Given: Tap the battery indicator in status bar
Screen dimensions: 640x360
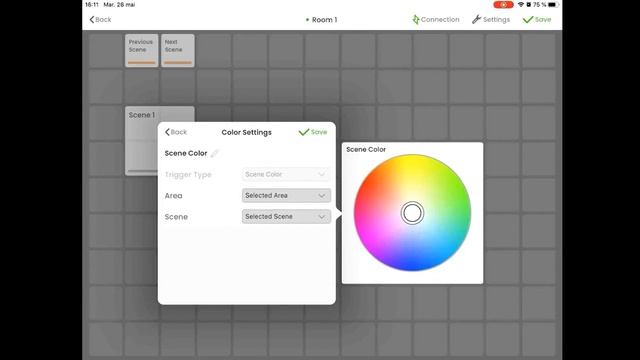Looking at the screenshot, I should [552, 4].
